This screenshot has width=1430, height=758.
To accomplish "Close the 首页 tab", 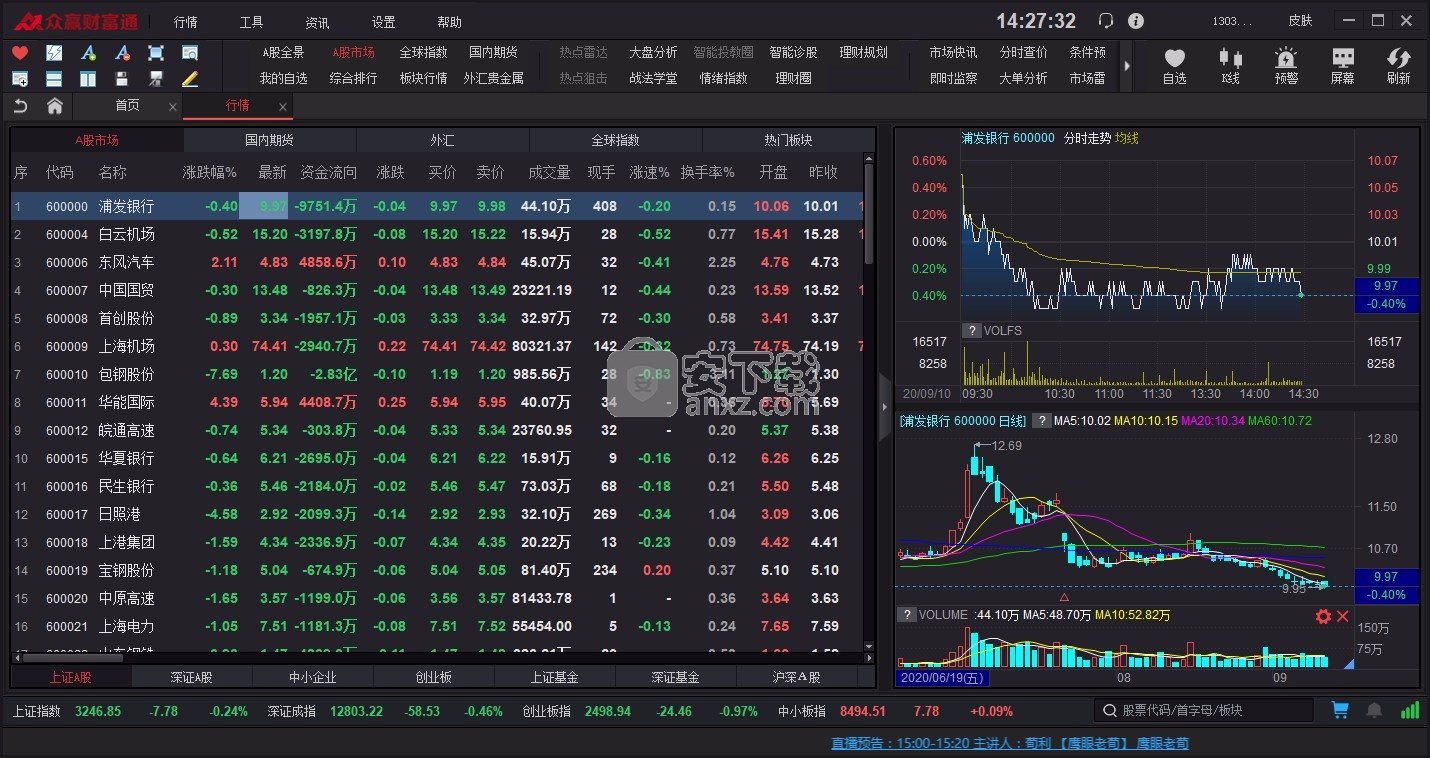I will 173,107.
